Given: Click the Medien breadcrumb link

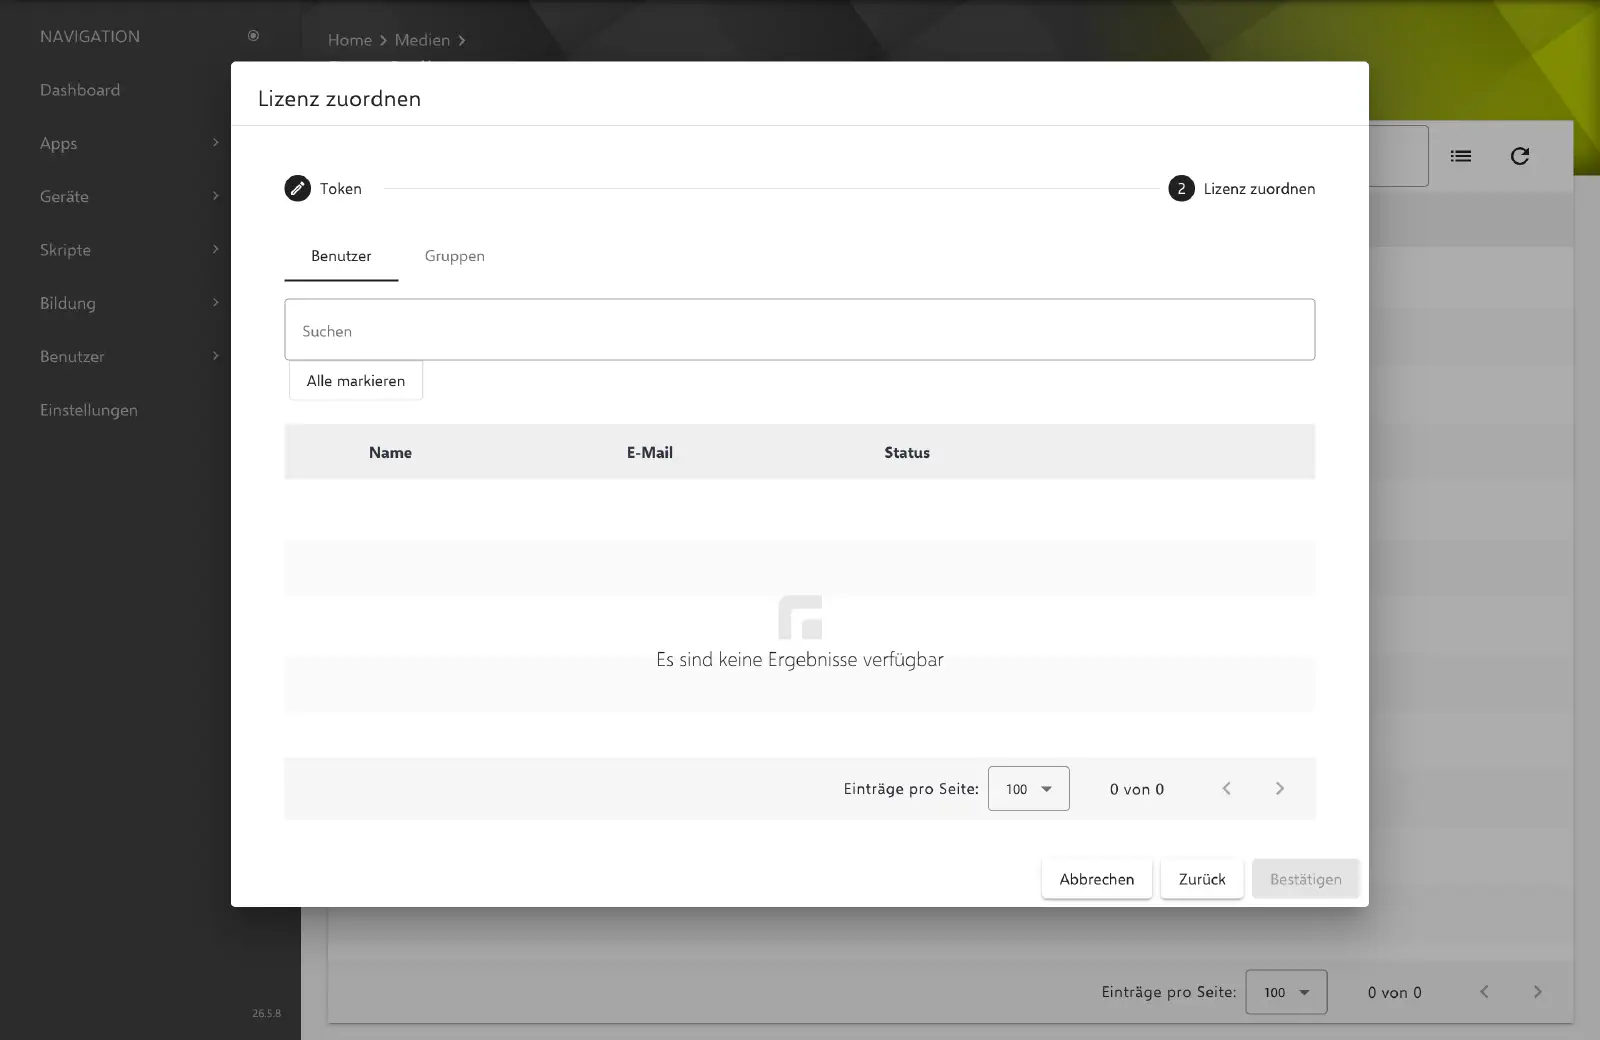Looking at the screenshot, I should 422,40.
